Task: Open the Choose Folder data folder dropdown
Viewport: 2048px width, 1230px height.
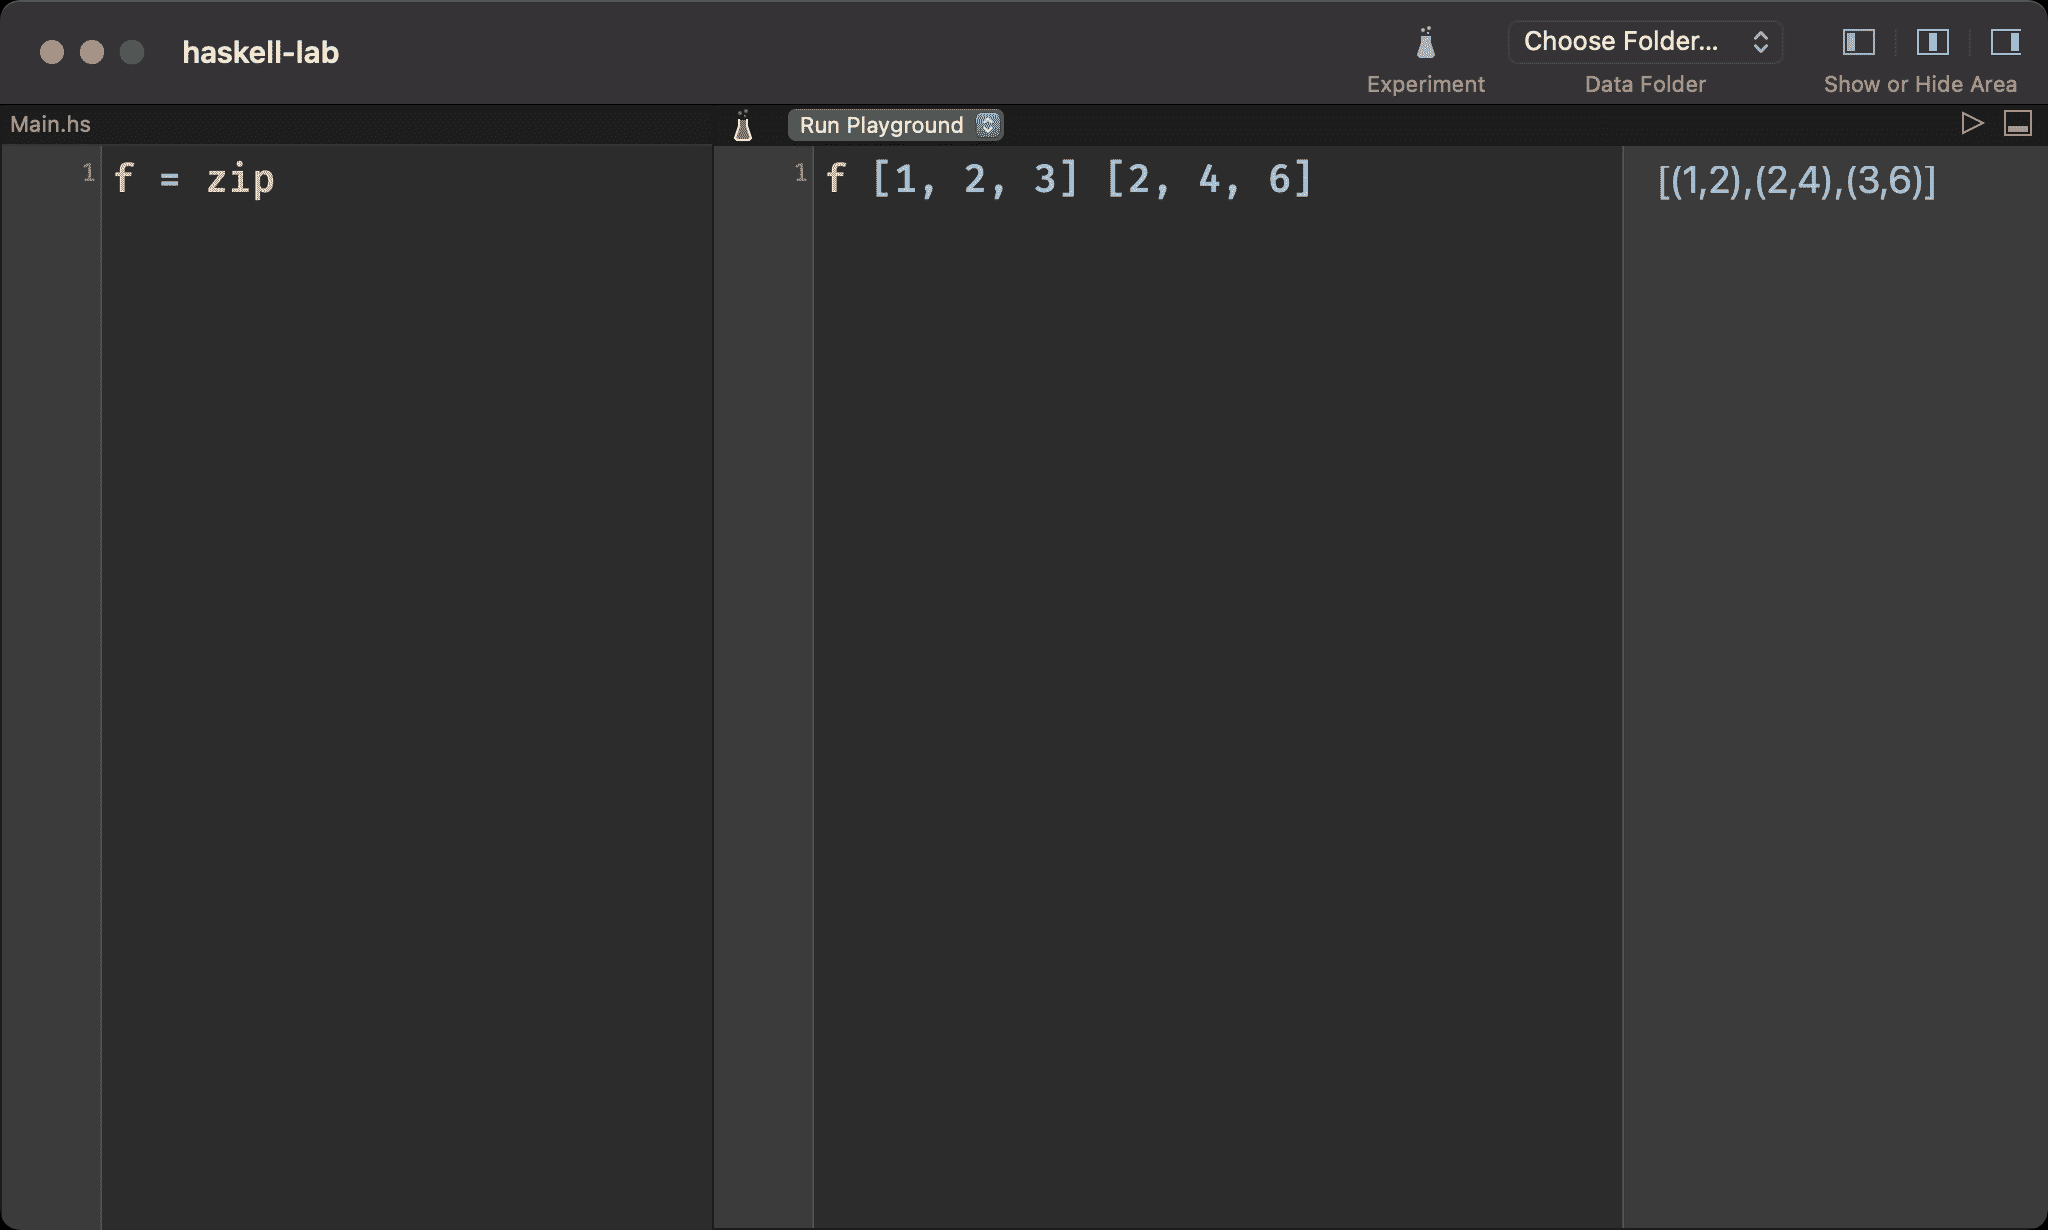Action: [x=1645, y=42]
